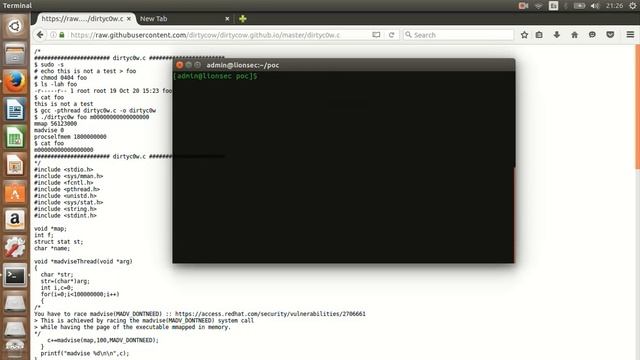Open the session gear menu in top panel
640x360 pixels.
pos(633,6)
